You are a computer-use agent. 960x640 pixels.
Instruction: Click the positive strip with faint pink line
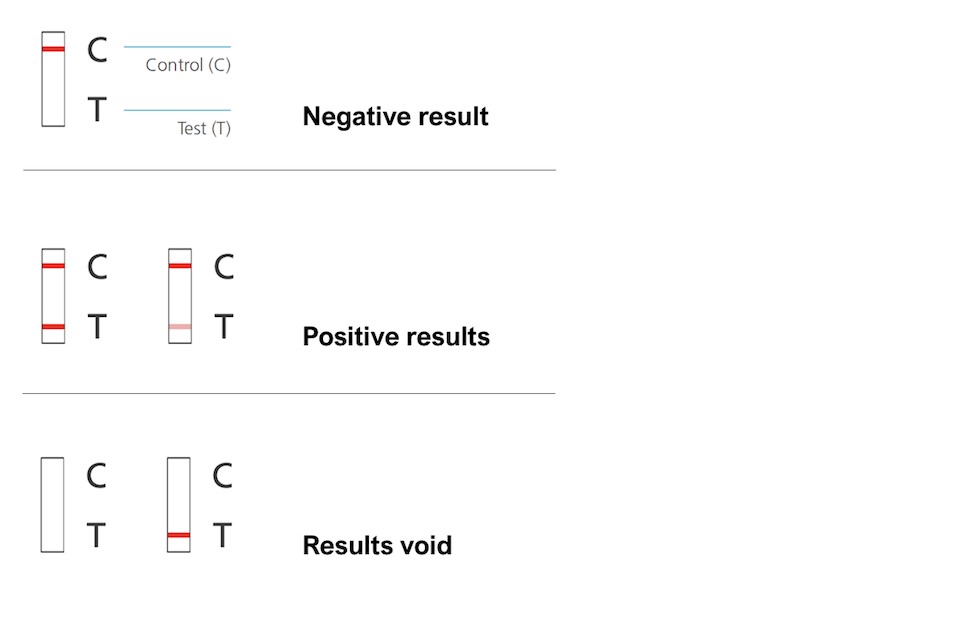pyautogui.click(x=180, y=296)
